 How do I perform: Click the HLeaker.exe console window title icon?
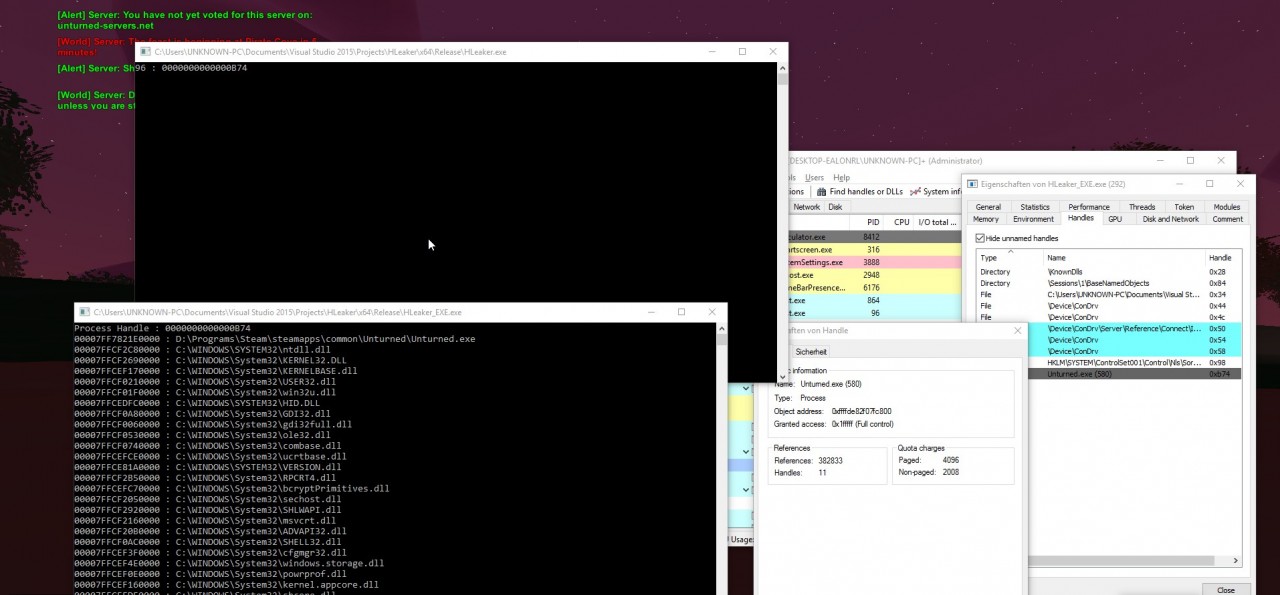coord(145,52)
